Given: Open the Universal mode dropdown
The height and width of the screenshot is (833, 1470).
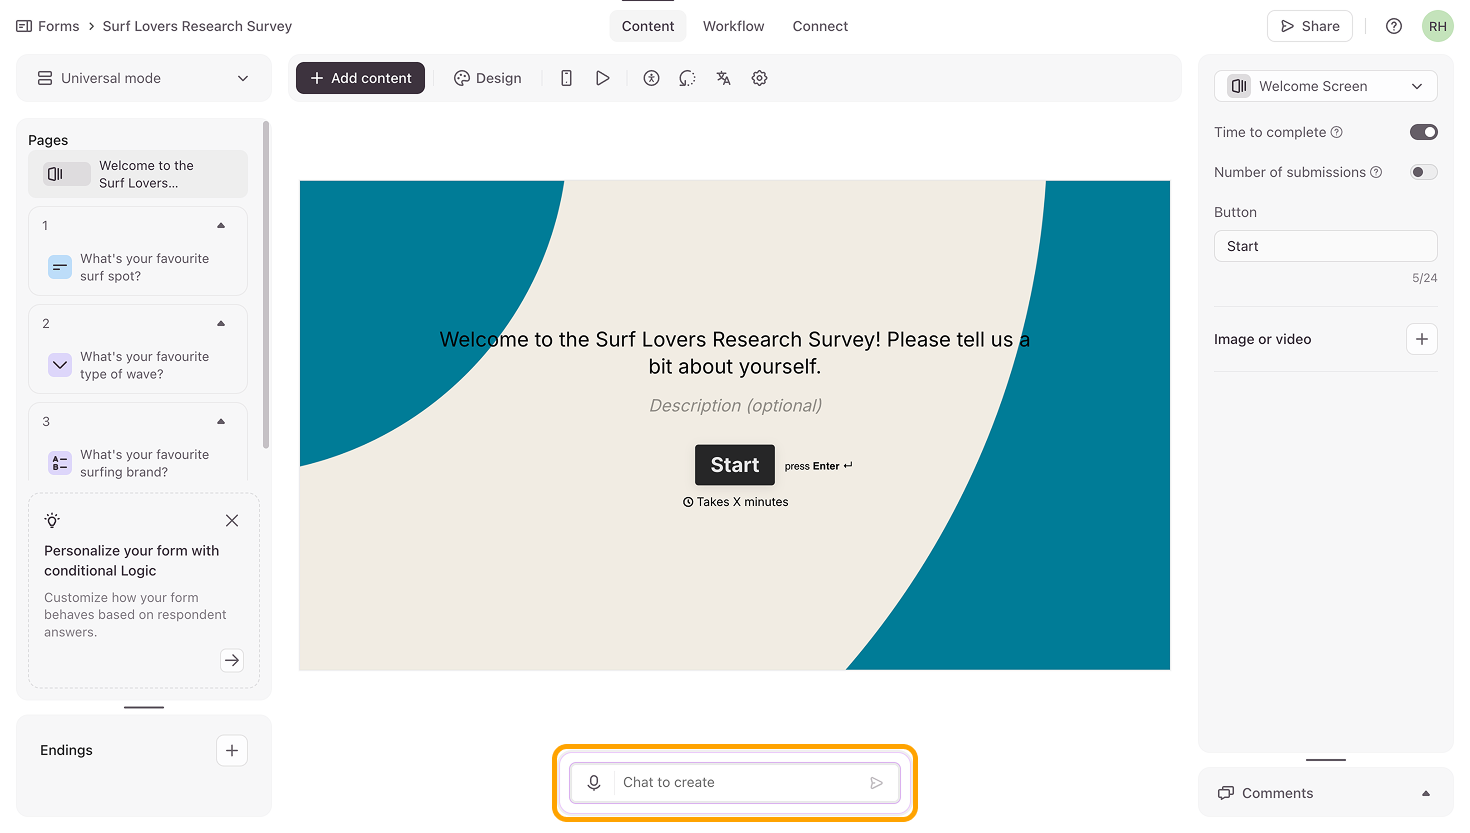Looking at the screenshot, I should [143, 78].
